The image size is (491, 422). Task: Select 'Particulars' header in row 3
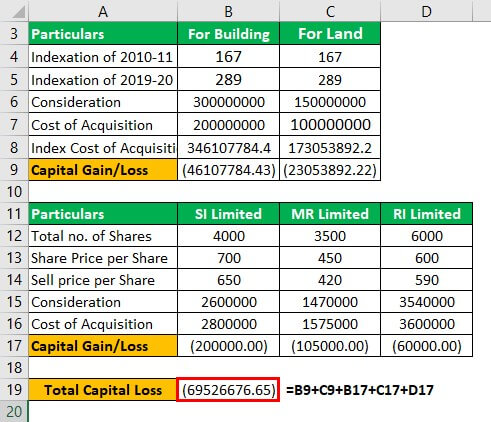103,34
